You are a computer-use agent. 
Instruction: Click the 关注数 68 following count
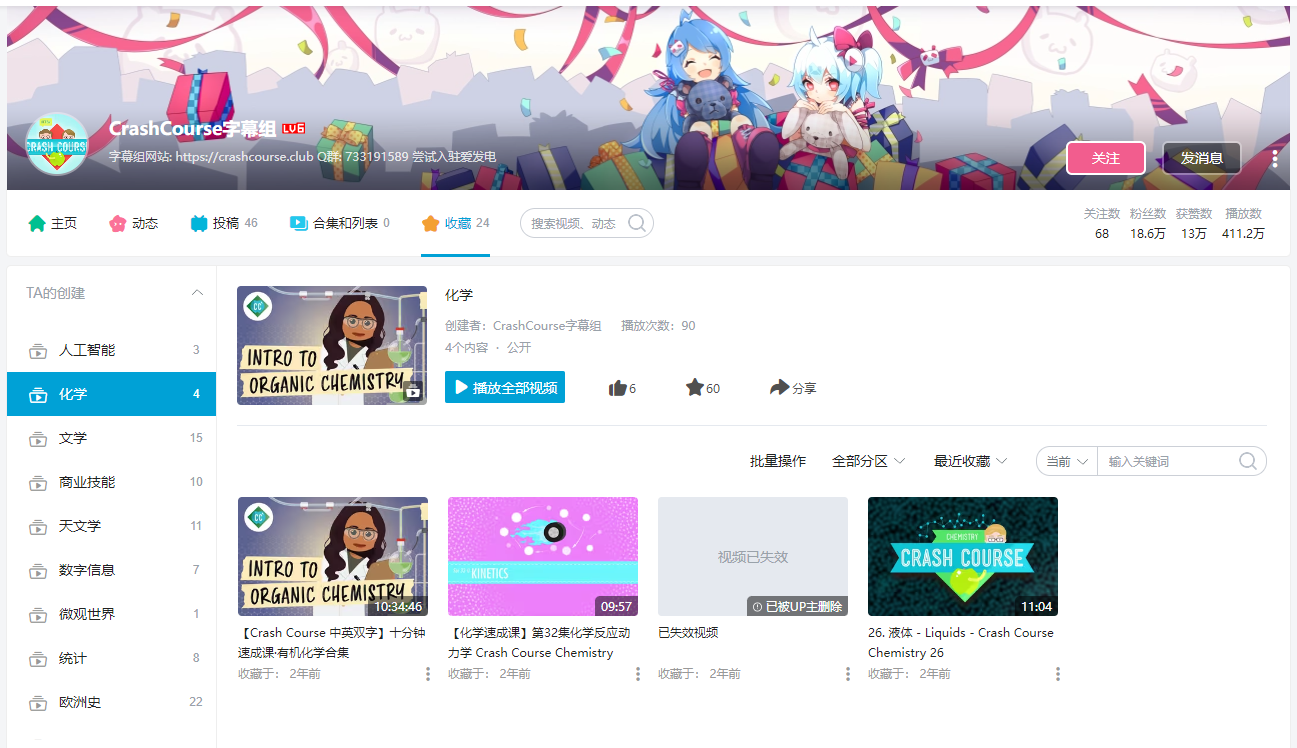(x=1102, y=224)
